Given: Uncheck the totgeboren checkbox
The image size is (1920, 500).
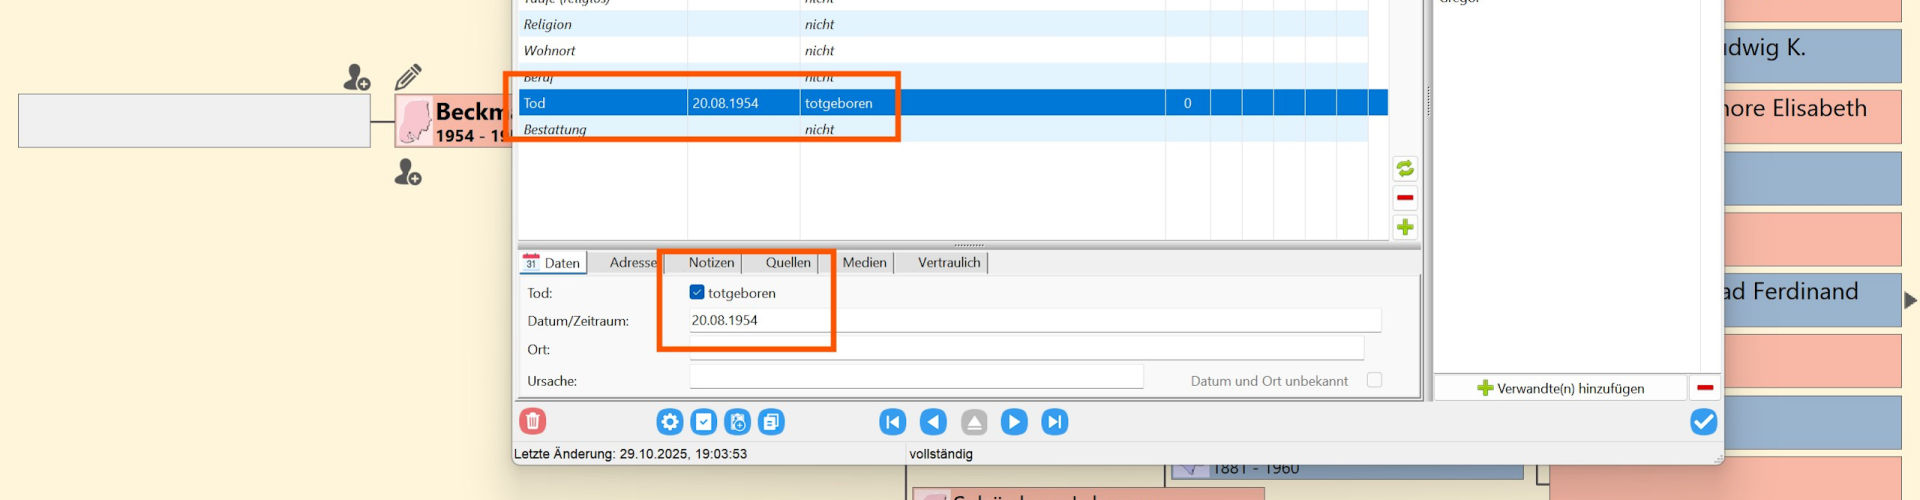Looking at the screenshot, I should (697, 293).
